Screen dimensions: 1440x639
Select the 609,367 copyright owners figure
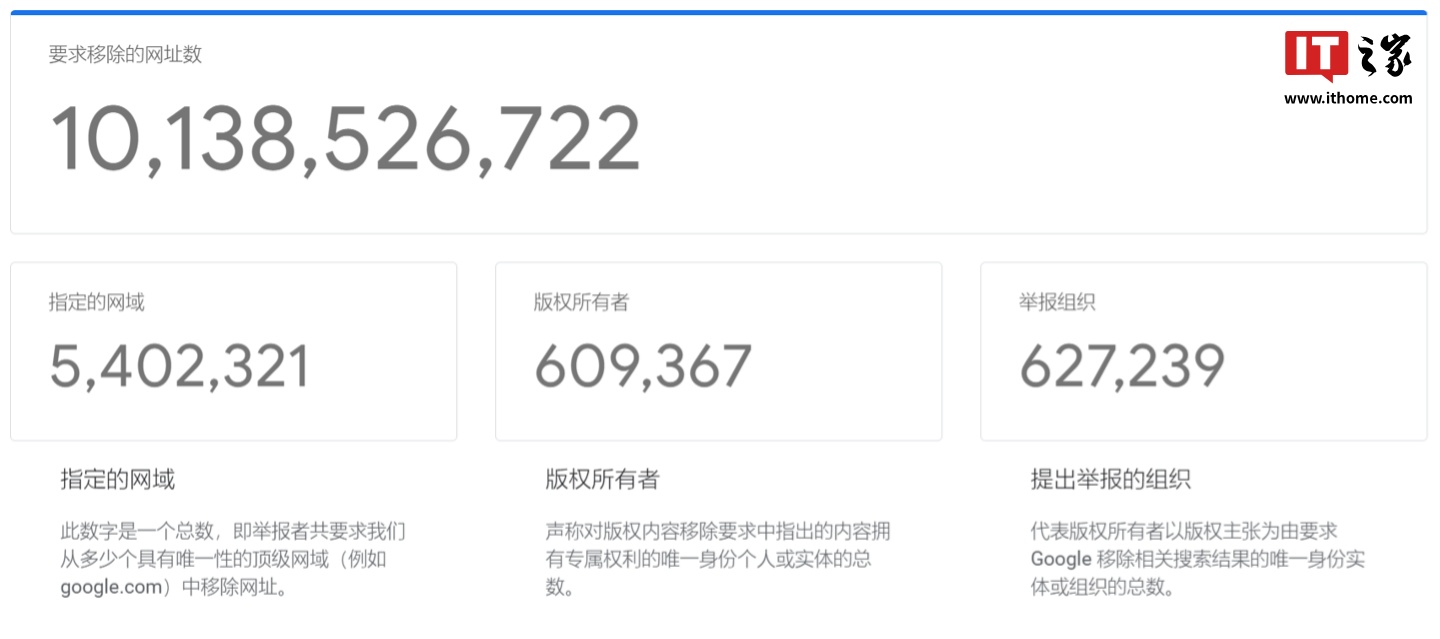(x=642, y=367)
